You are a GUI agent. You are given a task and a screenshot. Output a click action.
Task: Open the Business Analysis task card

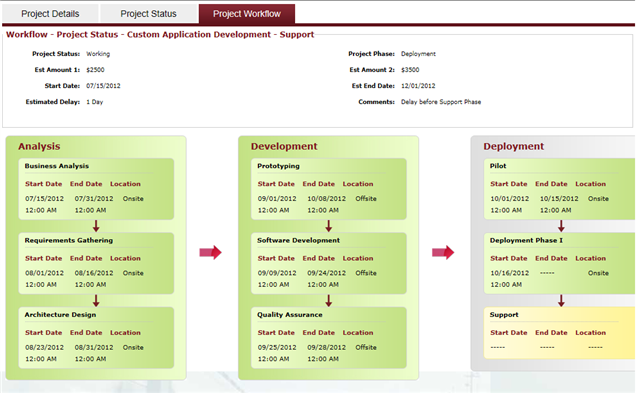click(x=96, y=189)
